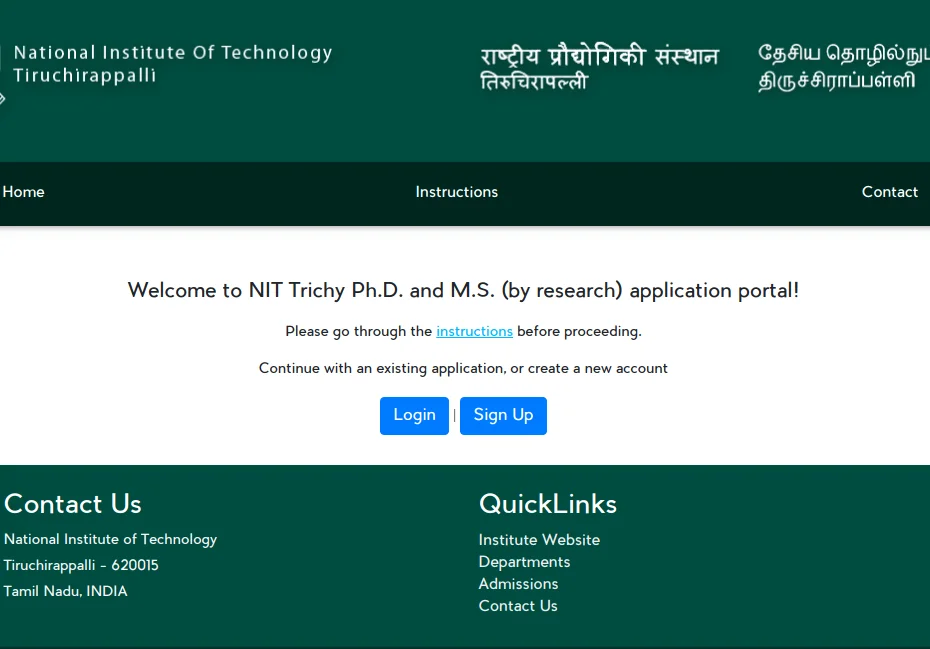Open the footer Contact Us link
930x649 pixels.
coord(518,606)
